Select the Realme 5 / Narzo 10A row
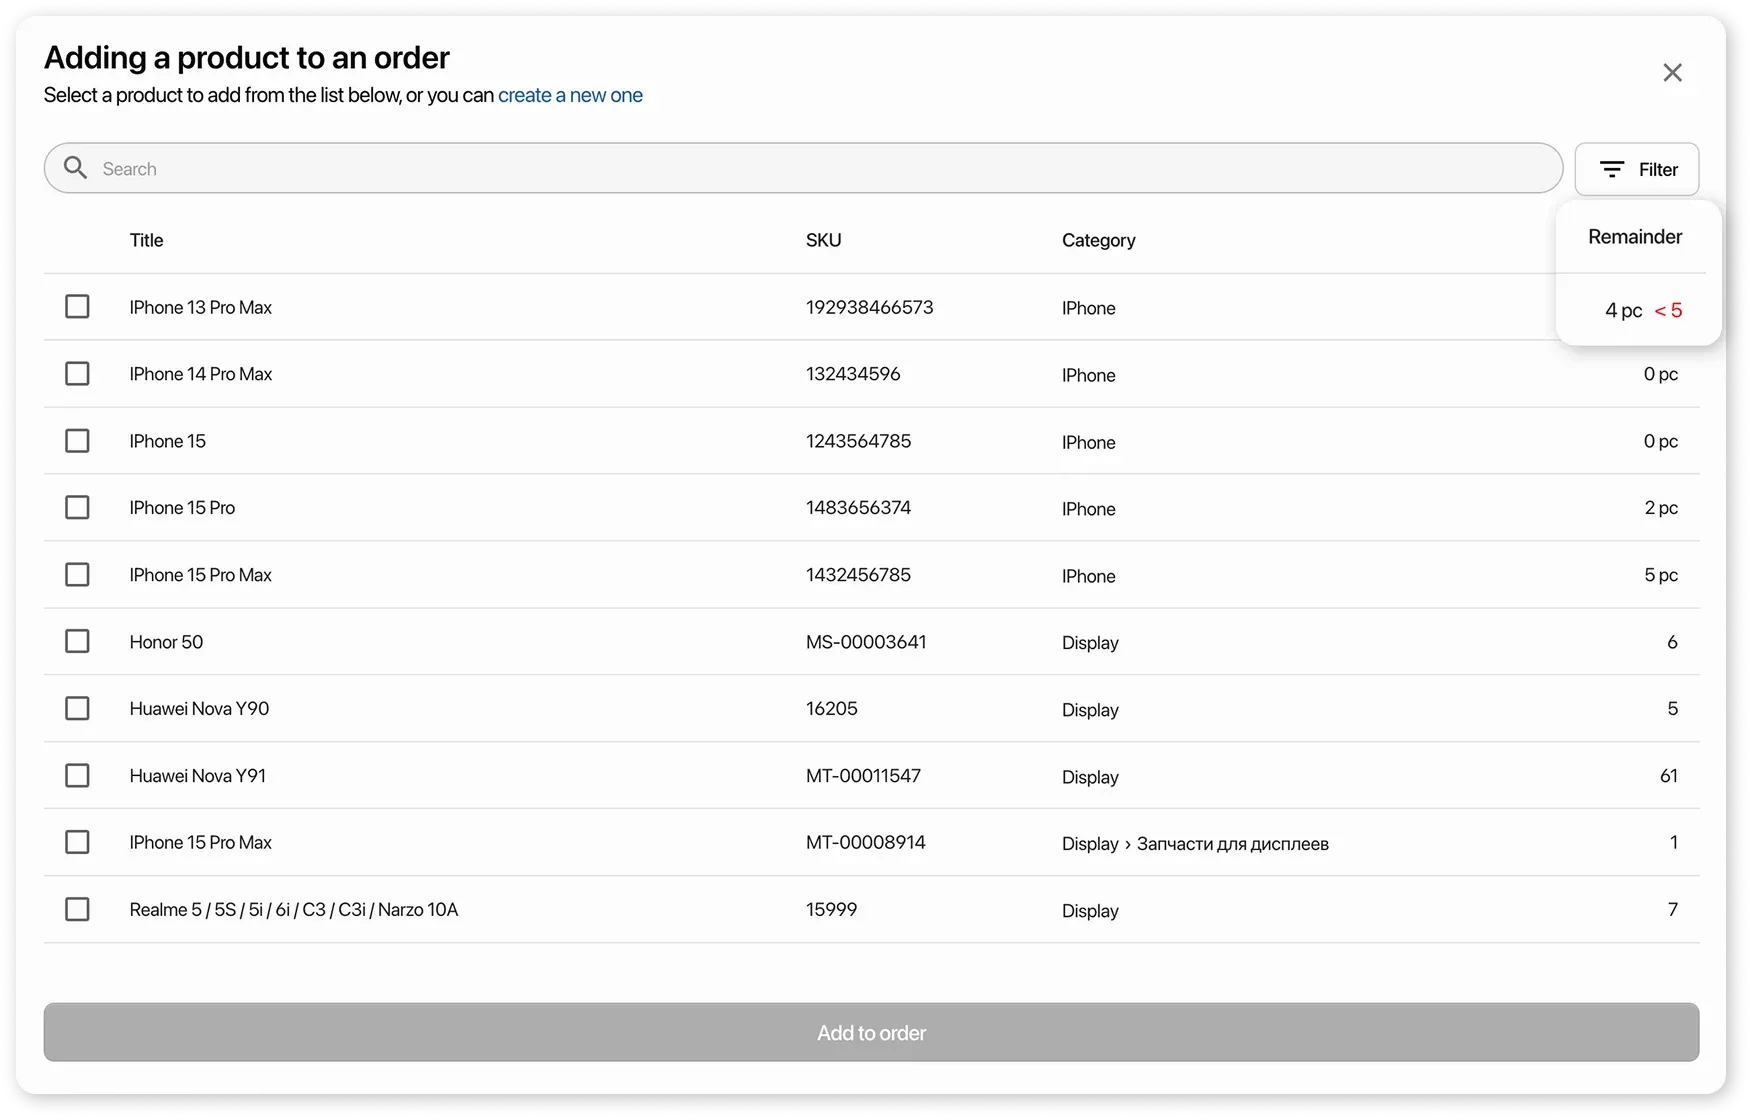Viewport: 1750px width, 1118px height. [77, 909]
